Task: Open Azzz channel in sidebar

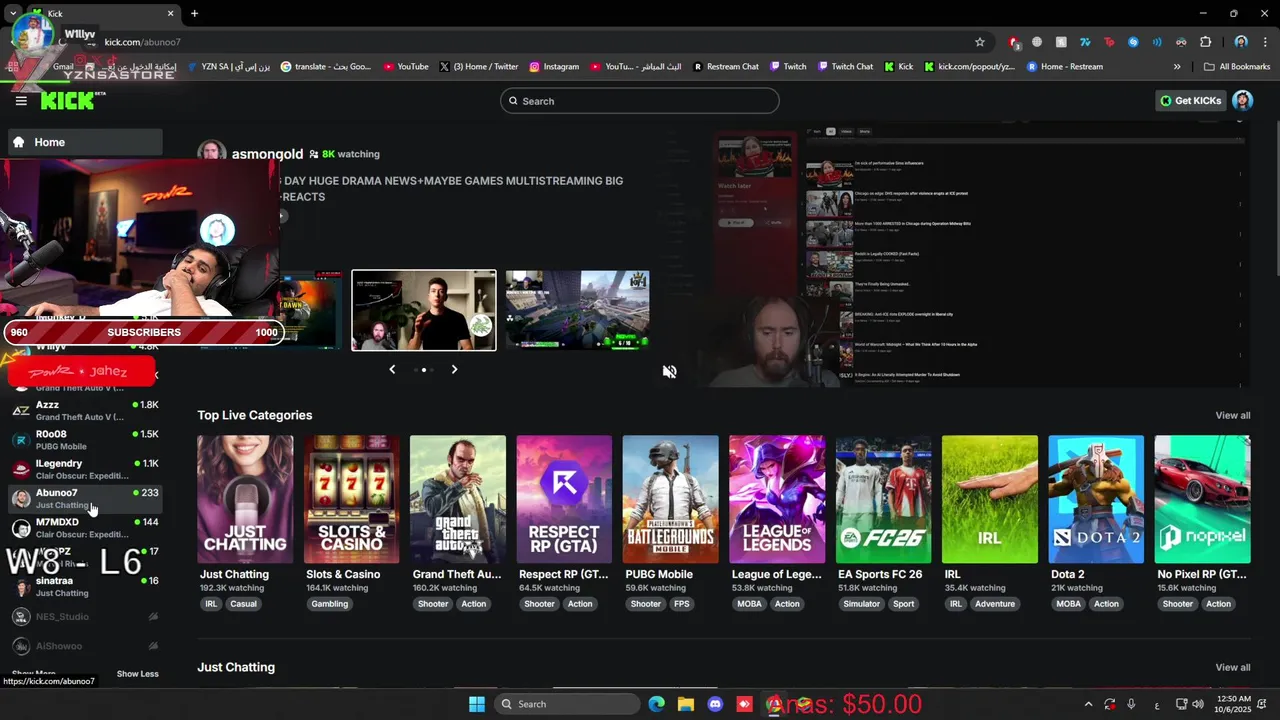Action: point(84,410)
